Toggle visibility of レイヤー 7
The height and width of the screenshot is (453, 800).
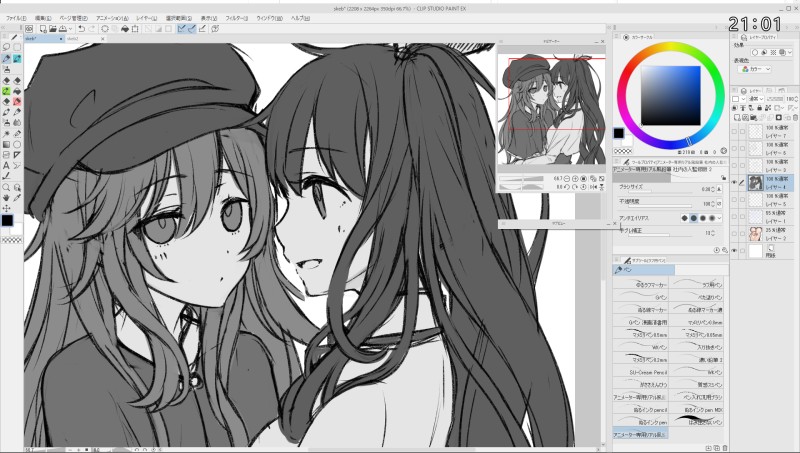coord(734,132)
